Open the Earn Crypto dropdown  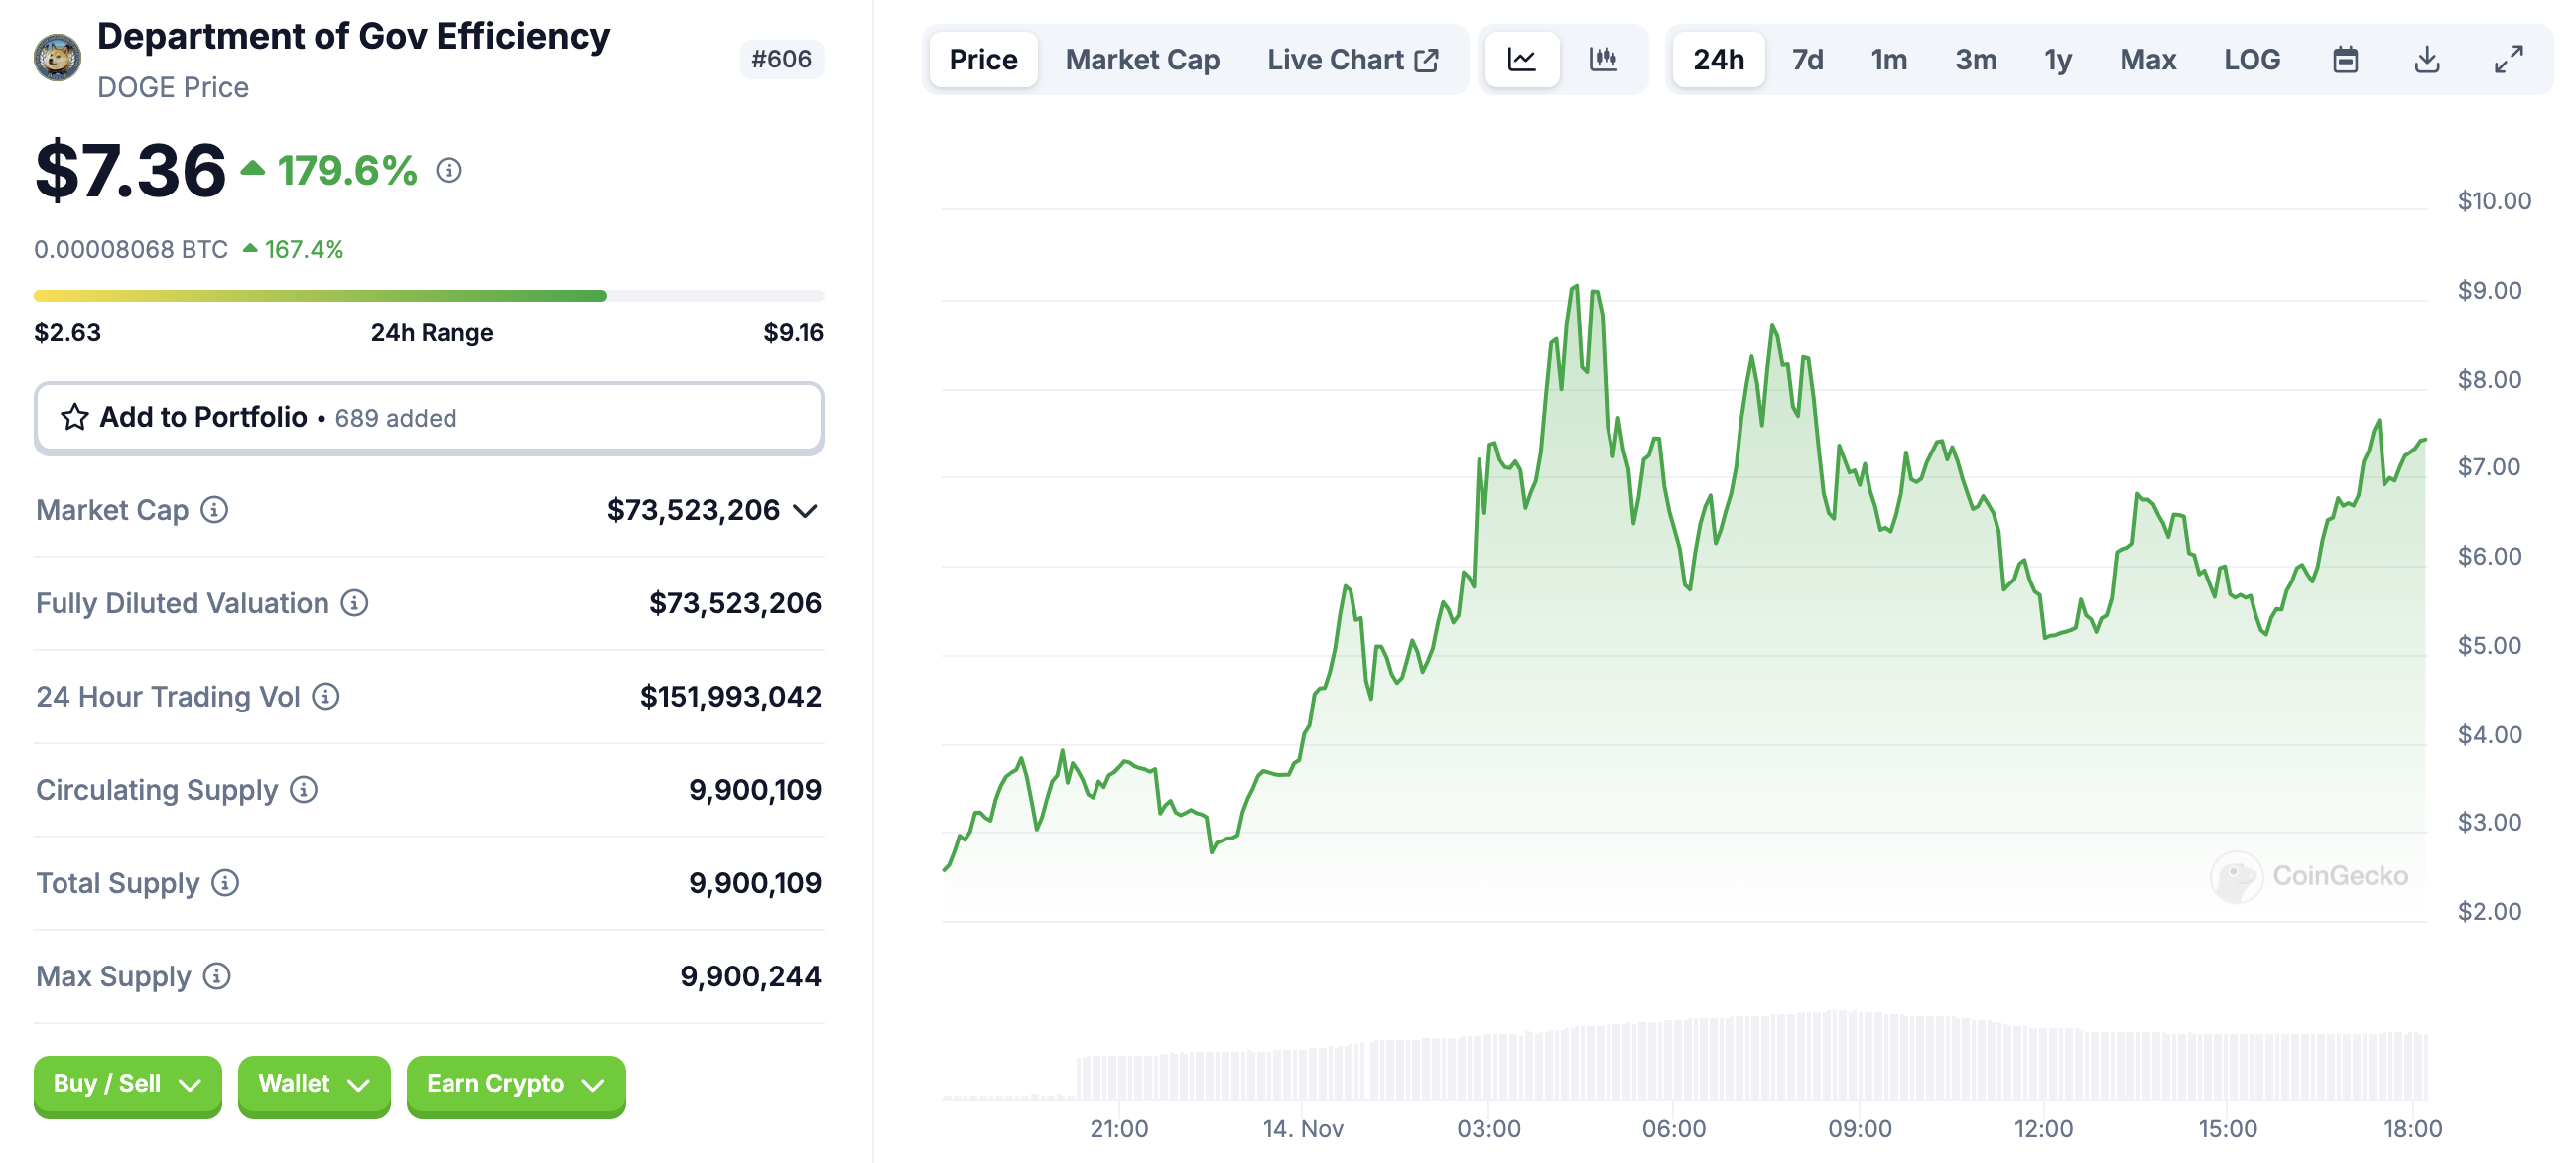pos(515,1084)
